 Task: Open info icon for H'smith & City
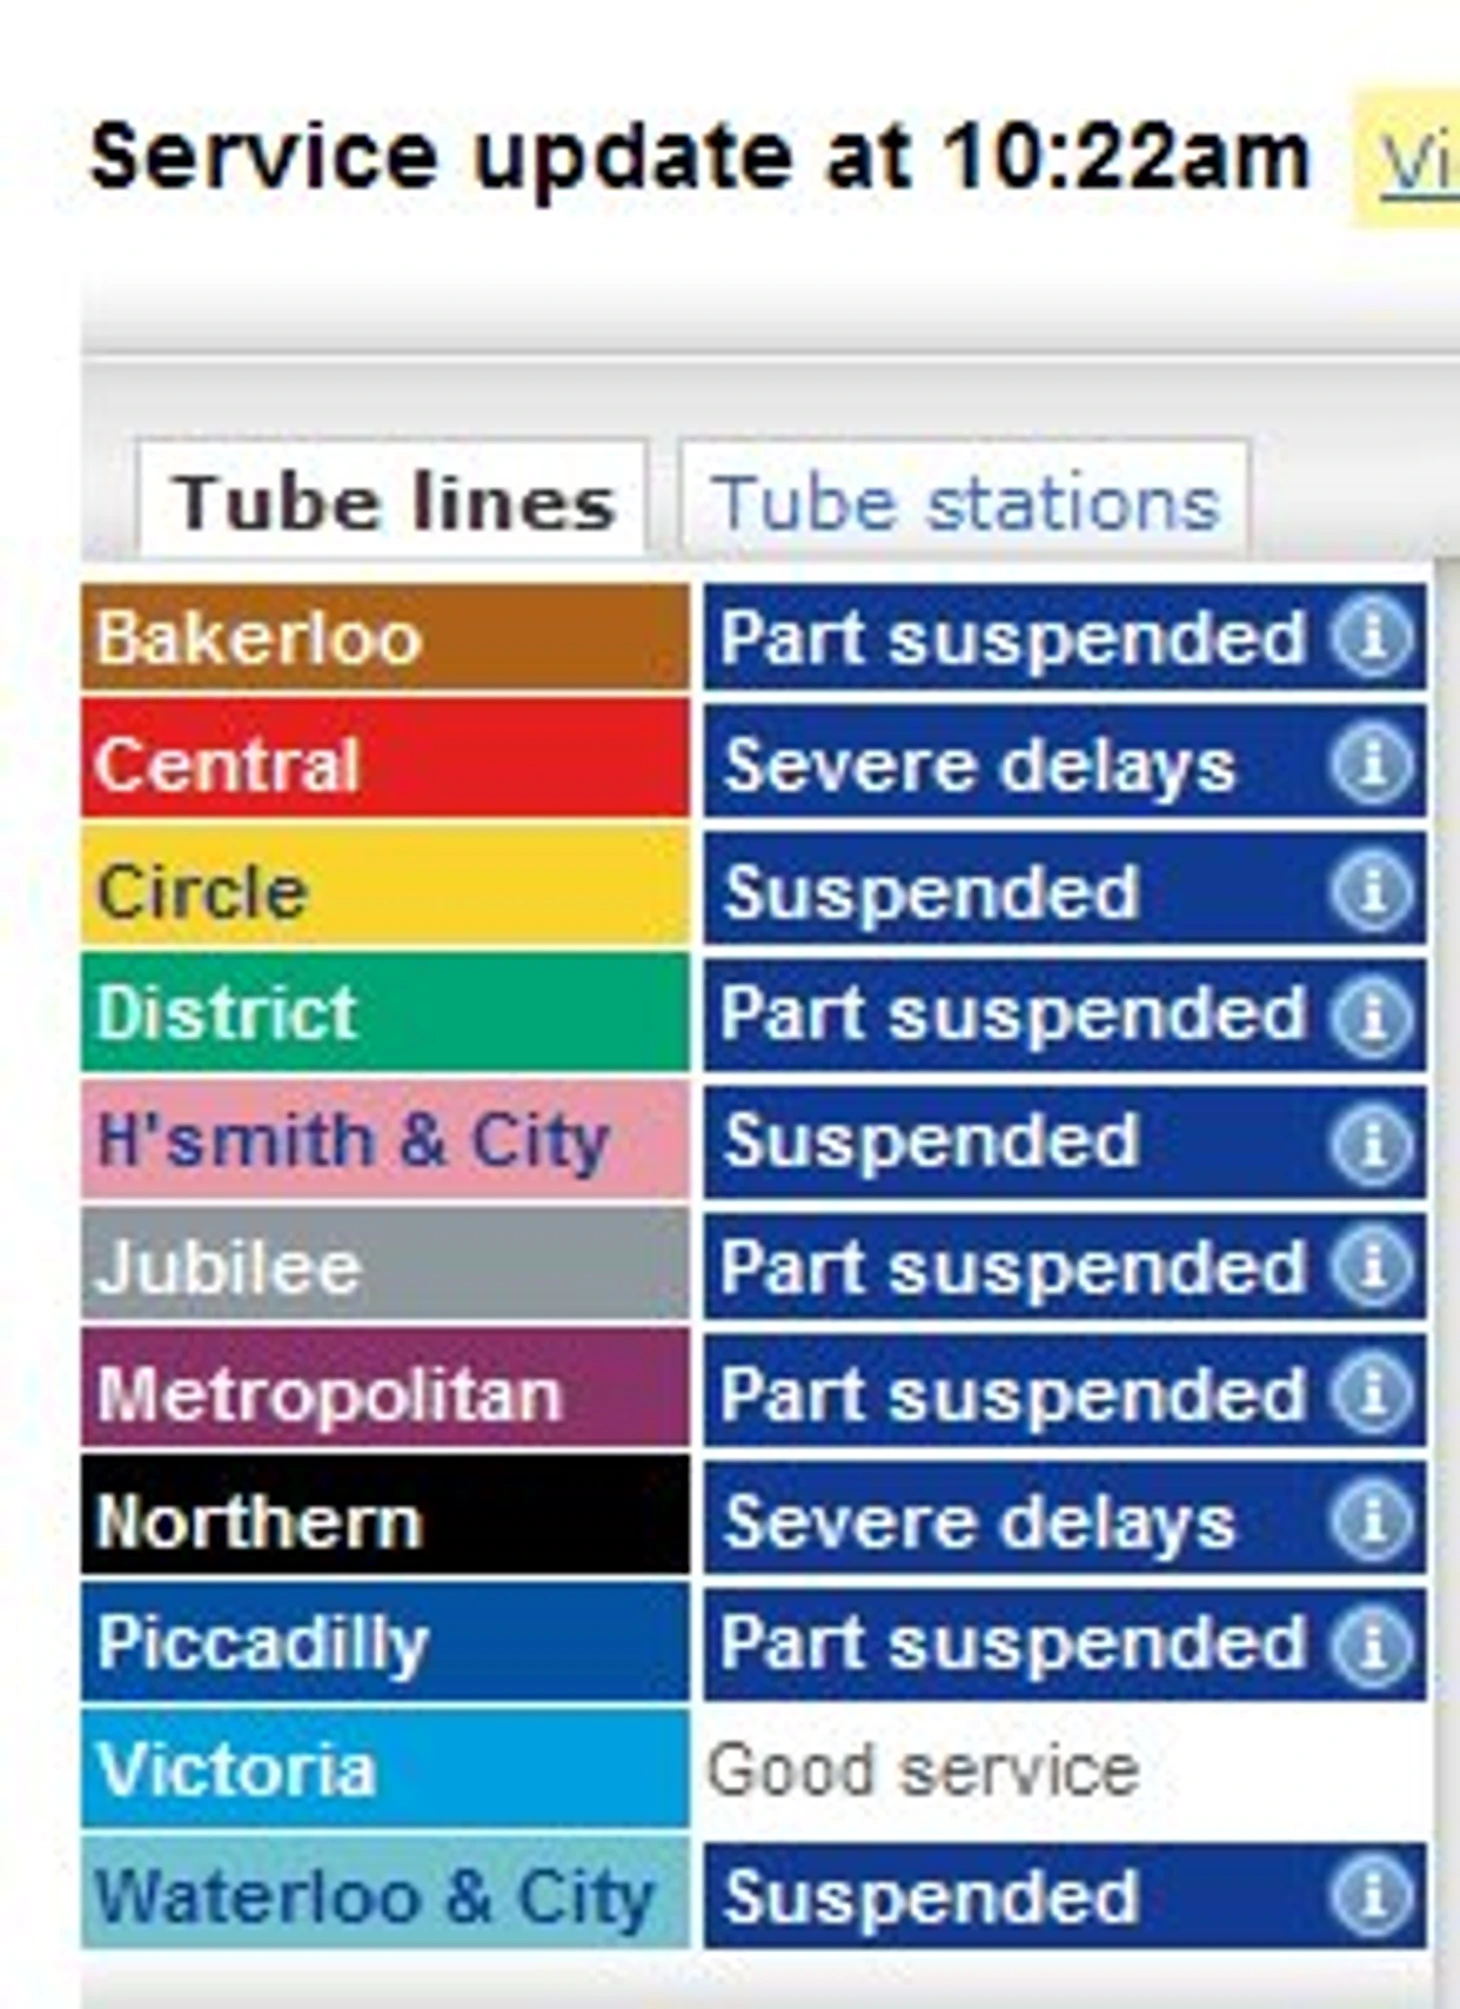pos(1372,1142)
